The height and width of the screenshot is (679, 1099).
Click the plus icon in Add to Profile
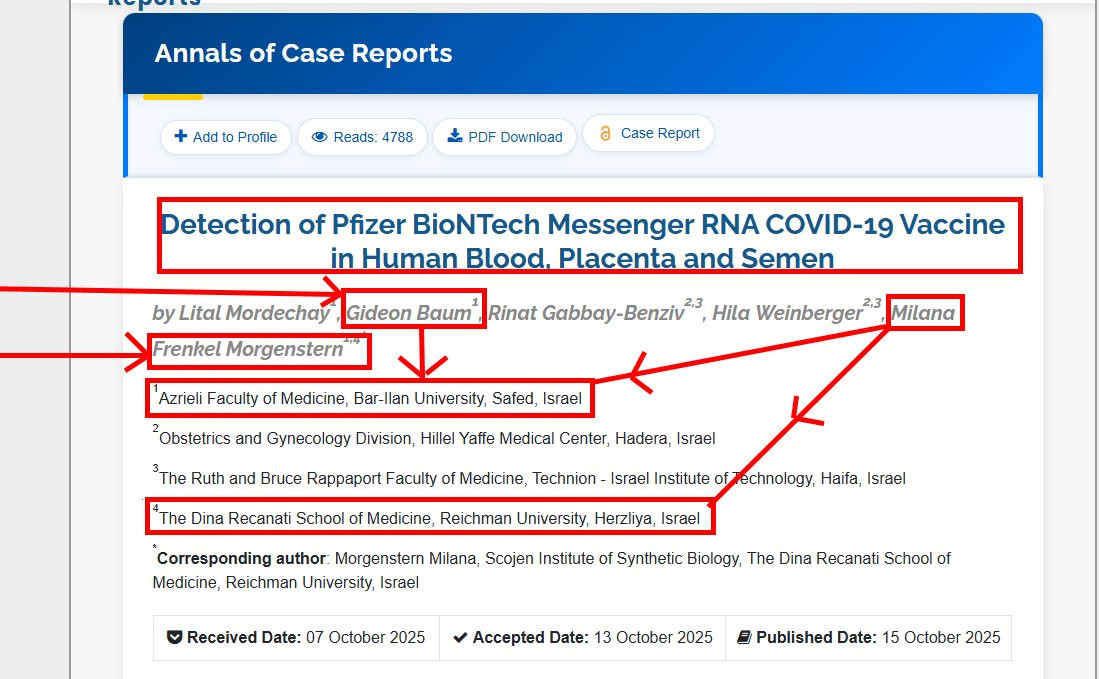pos(181,136)
